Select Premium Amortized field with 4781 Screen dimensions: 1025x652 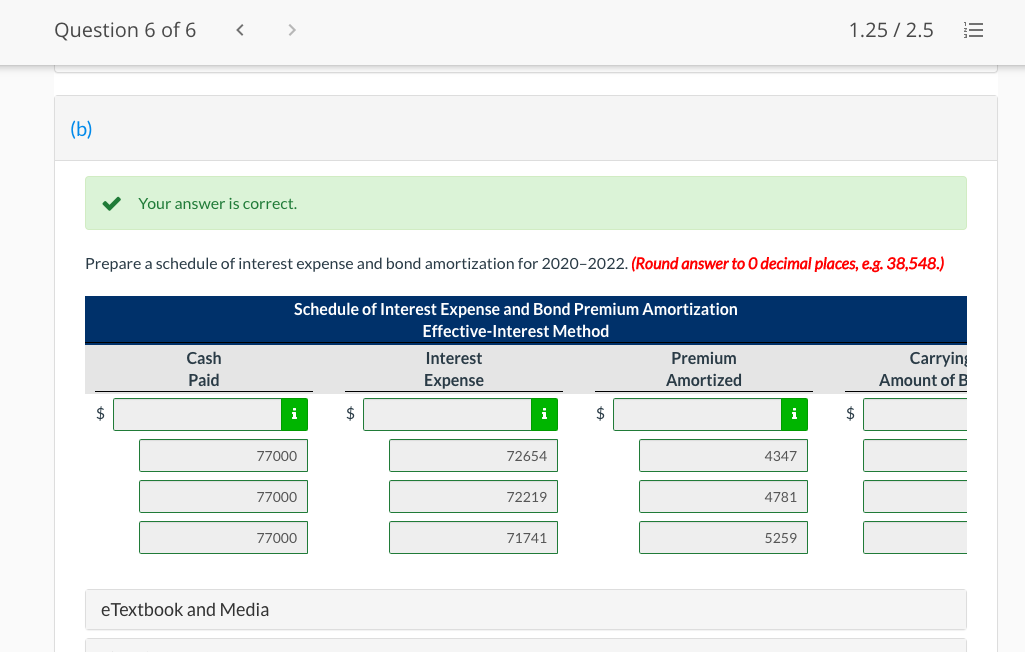coord(724,497)
